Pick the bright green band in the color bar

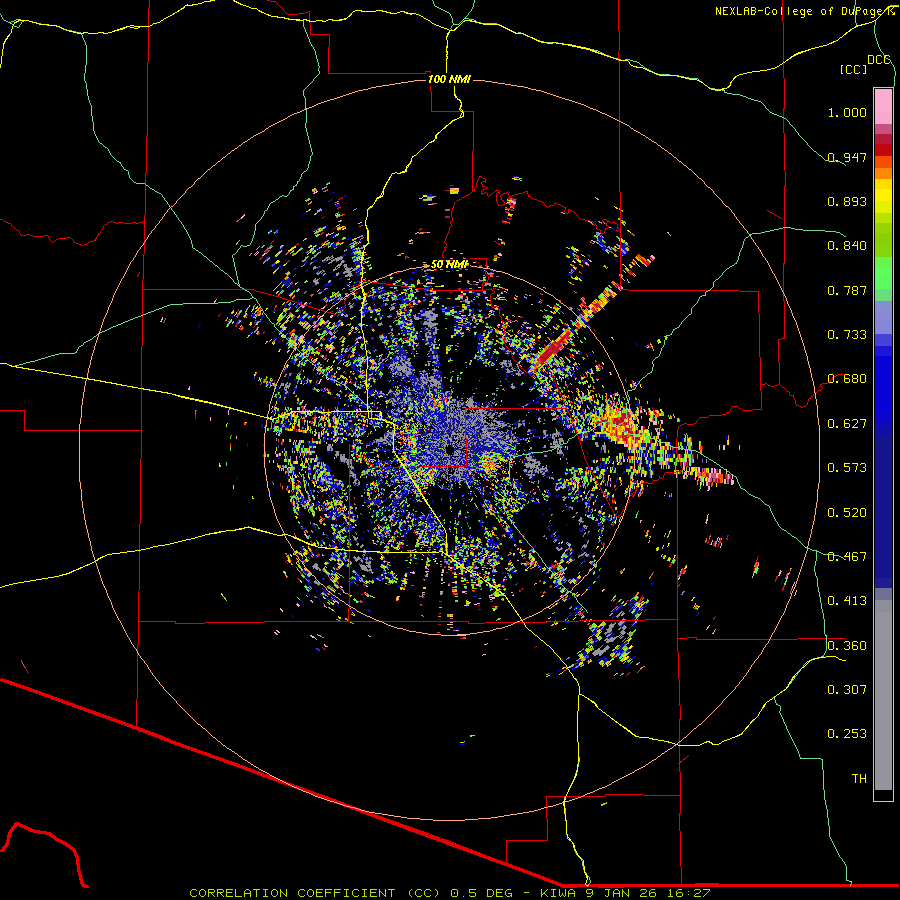coord(883,273)
